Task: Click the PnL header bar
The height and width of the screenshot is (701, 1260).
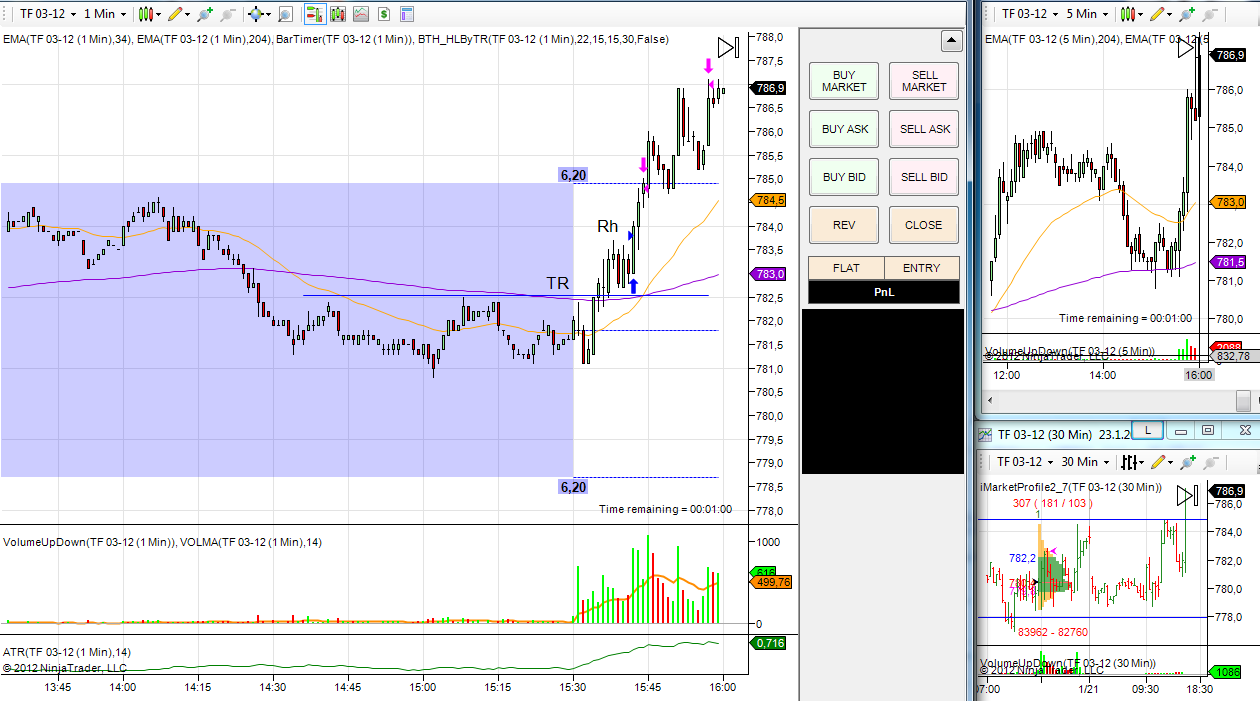Action: point(884,292)
